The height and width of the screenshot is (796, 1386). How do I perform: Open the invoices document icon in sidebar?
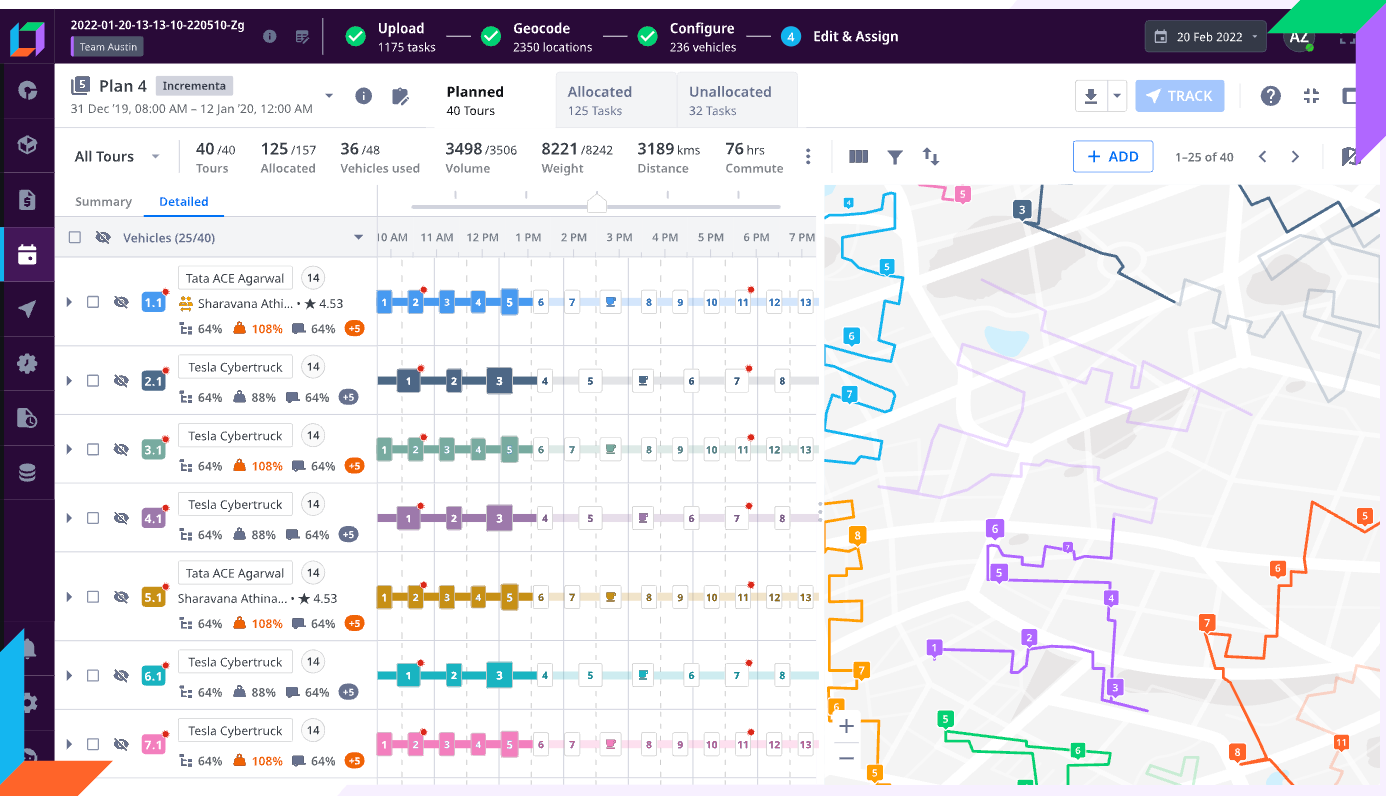coord(27,198)
